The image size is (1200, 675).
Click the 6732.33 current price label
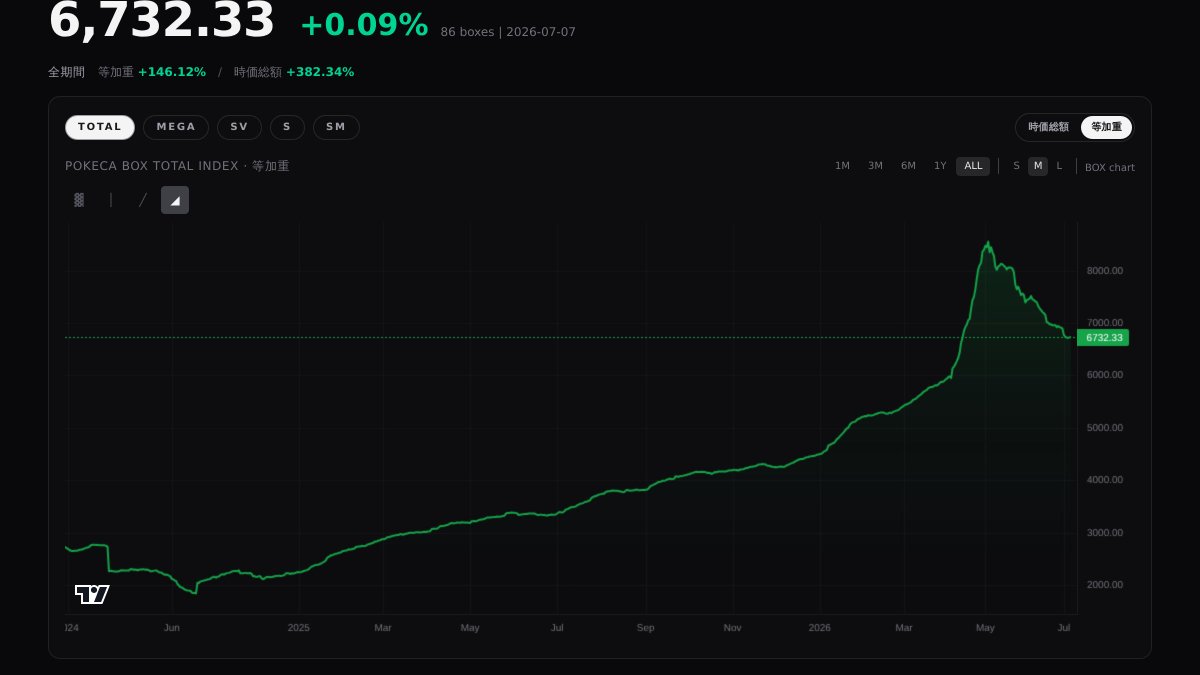tap(1103, 338)
